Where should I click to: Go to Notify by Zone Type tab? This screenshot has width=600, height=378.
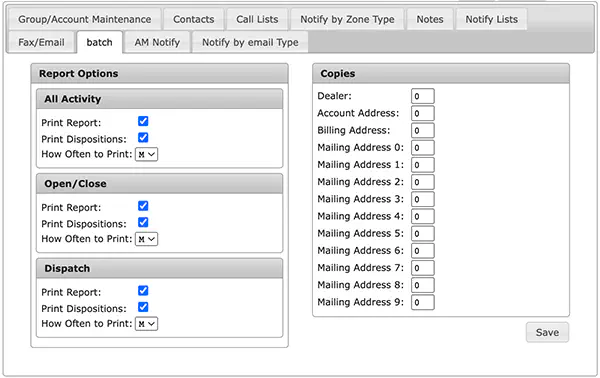pos(347,19)
